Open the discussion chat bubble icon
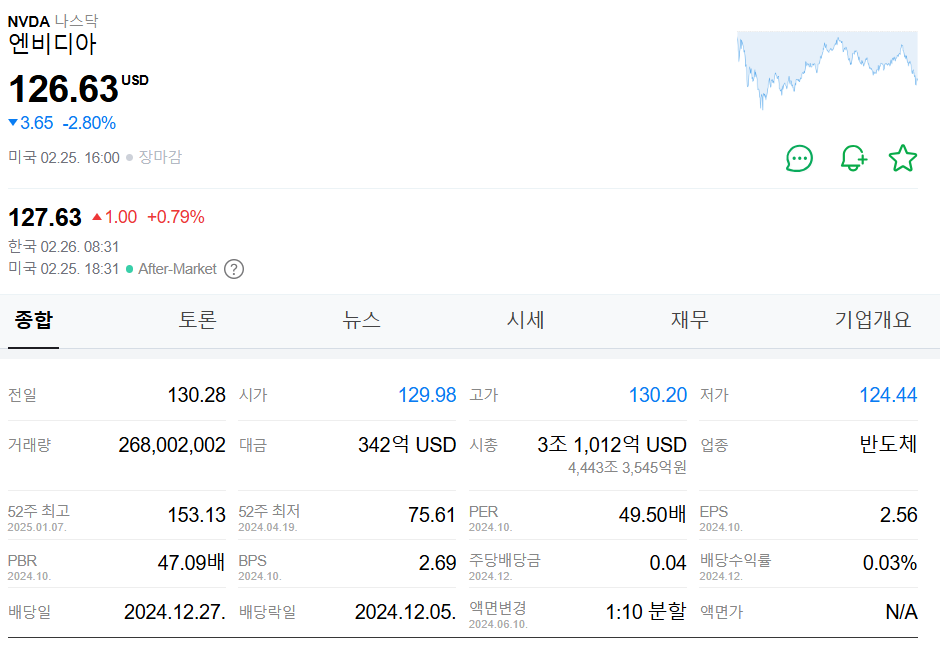Screen dimensions: 940x645 tap(799, 159)
